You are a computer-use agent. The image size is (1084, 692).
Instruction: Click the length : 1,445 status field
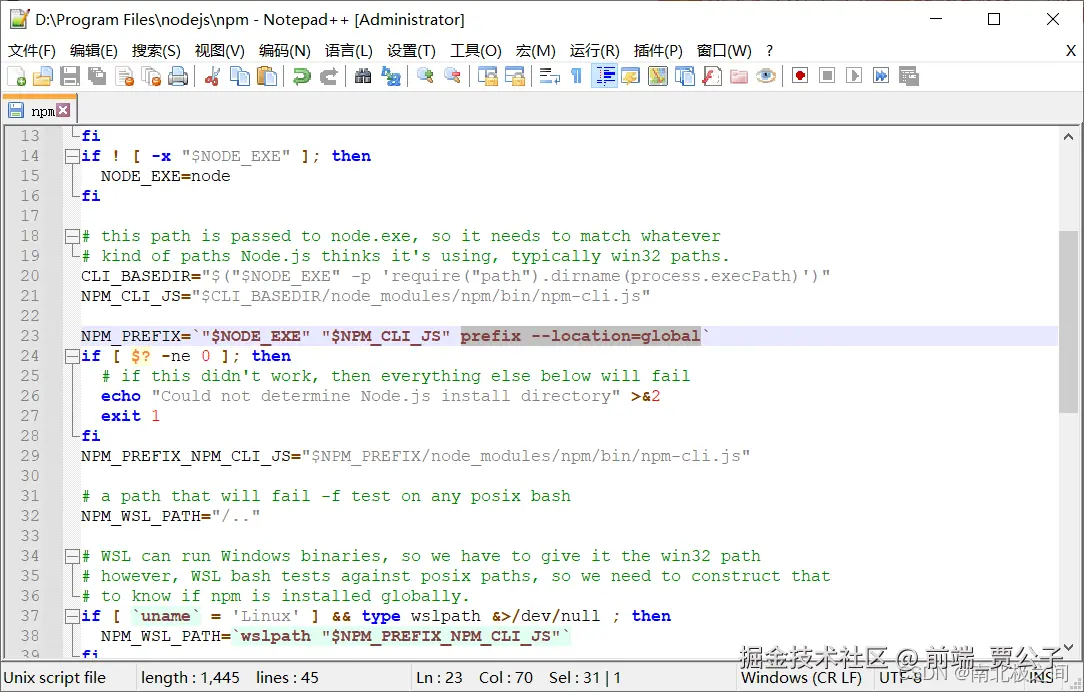190,678
